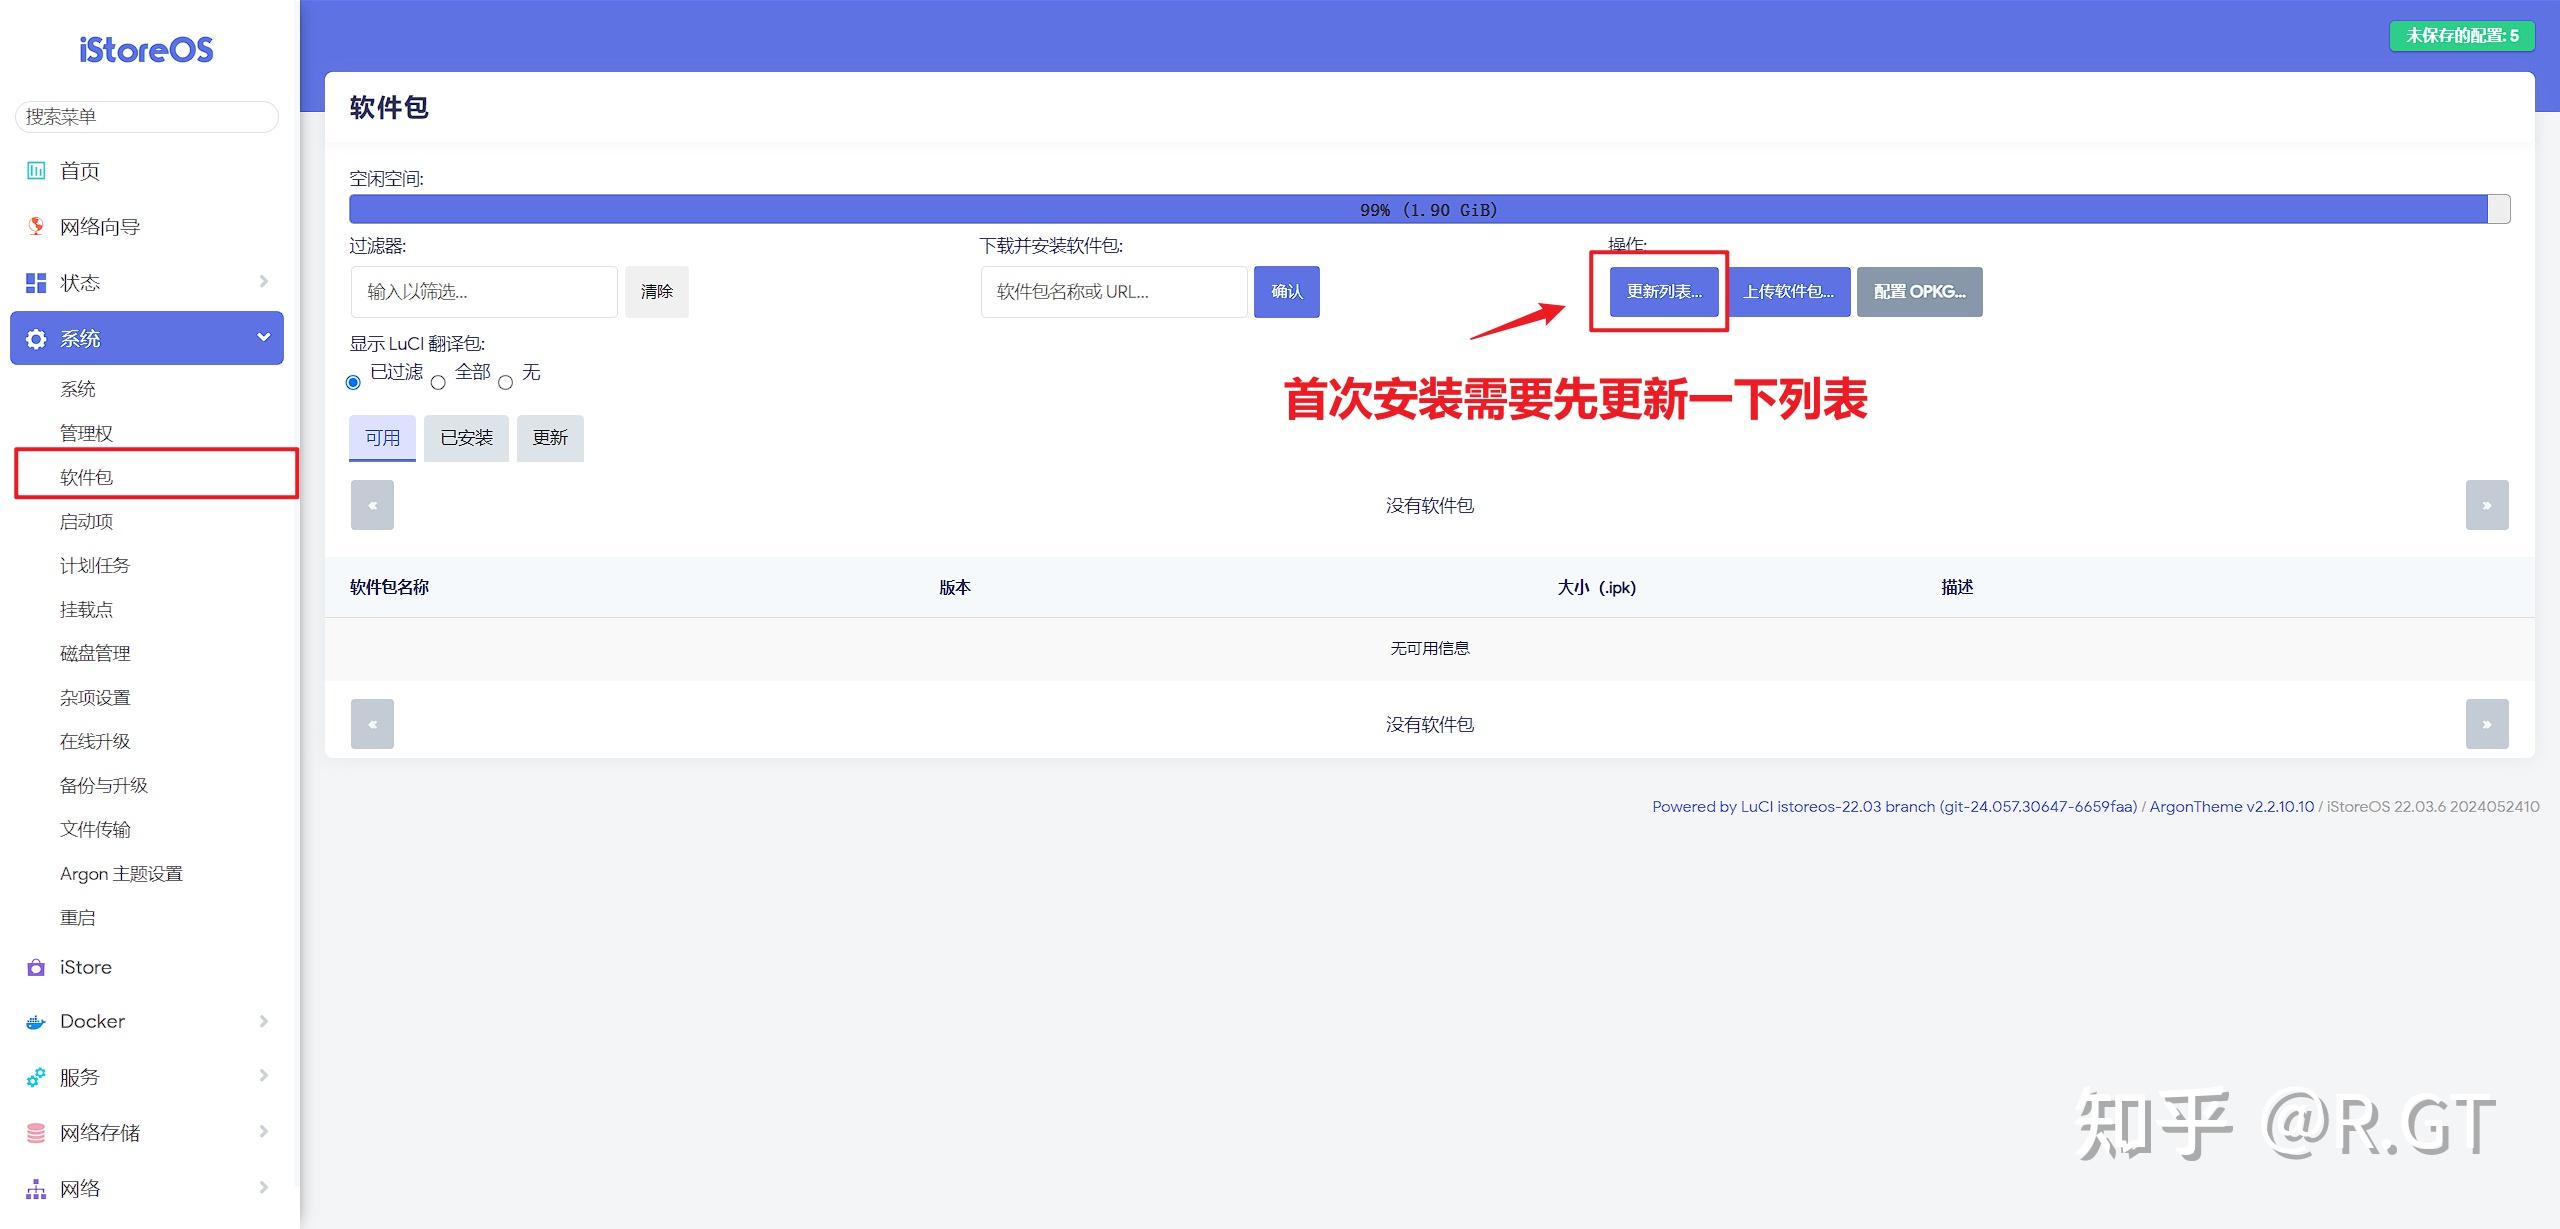Switch to the 已安装 tab
This screenshot has width=2560, height=1229.
point(466,438)
